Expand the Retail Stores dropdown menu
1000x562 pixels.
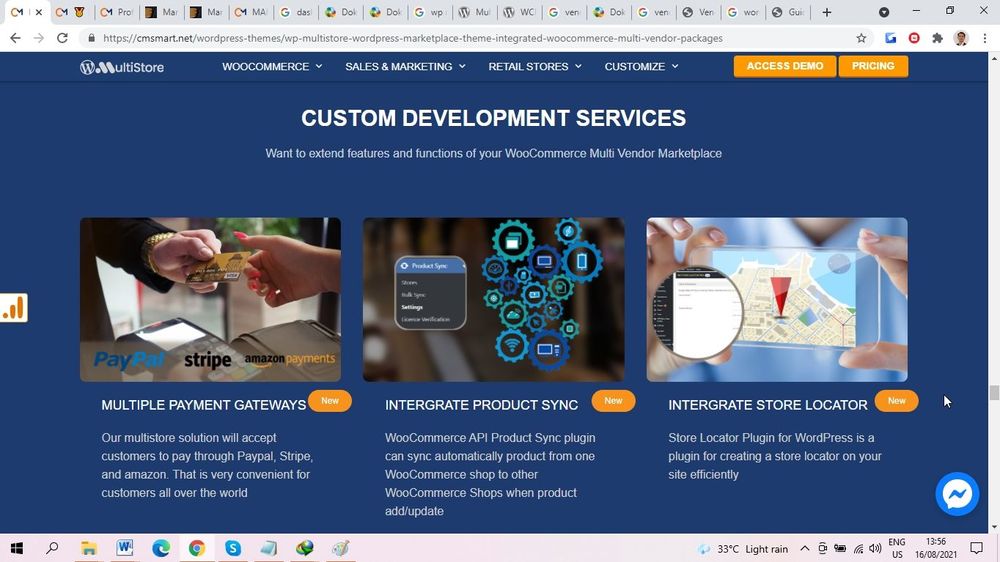tap(534, 67)
